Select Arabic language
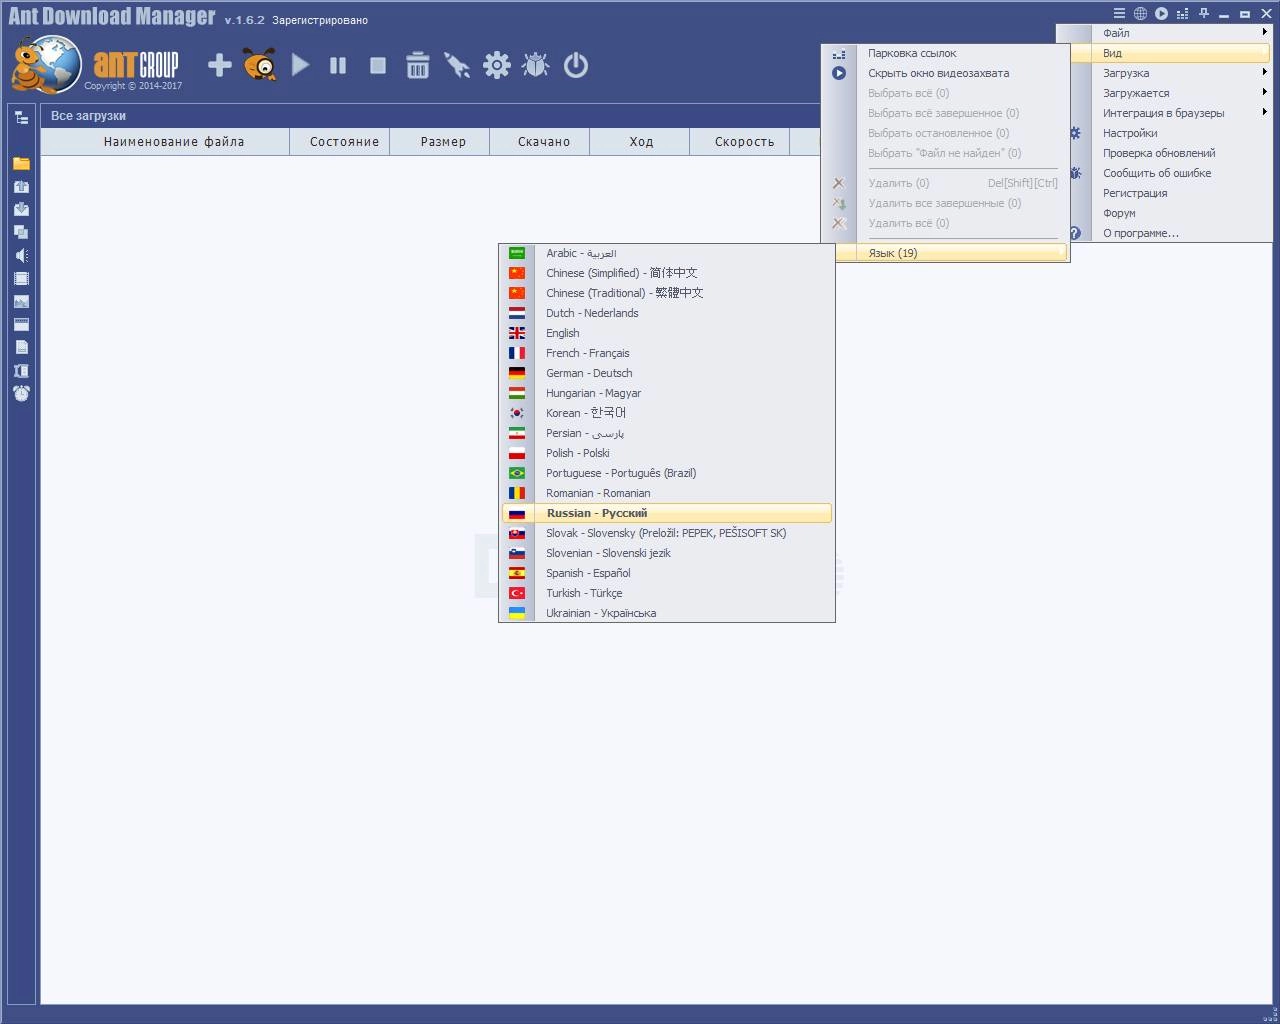 pyautogui.click(x=667, y=253)
